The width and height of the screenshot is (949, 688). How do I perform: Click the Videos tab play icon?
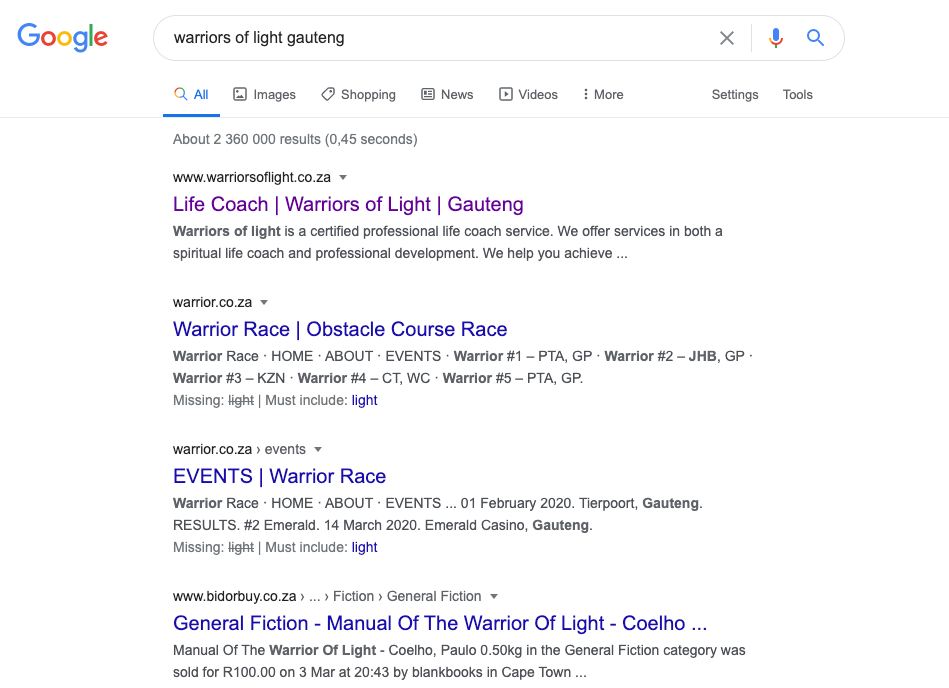(506, 94)
